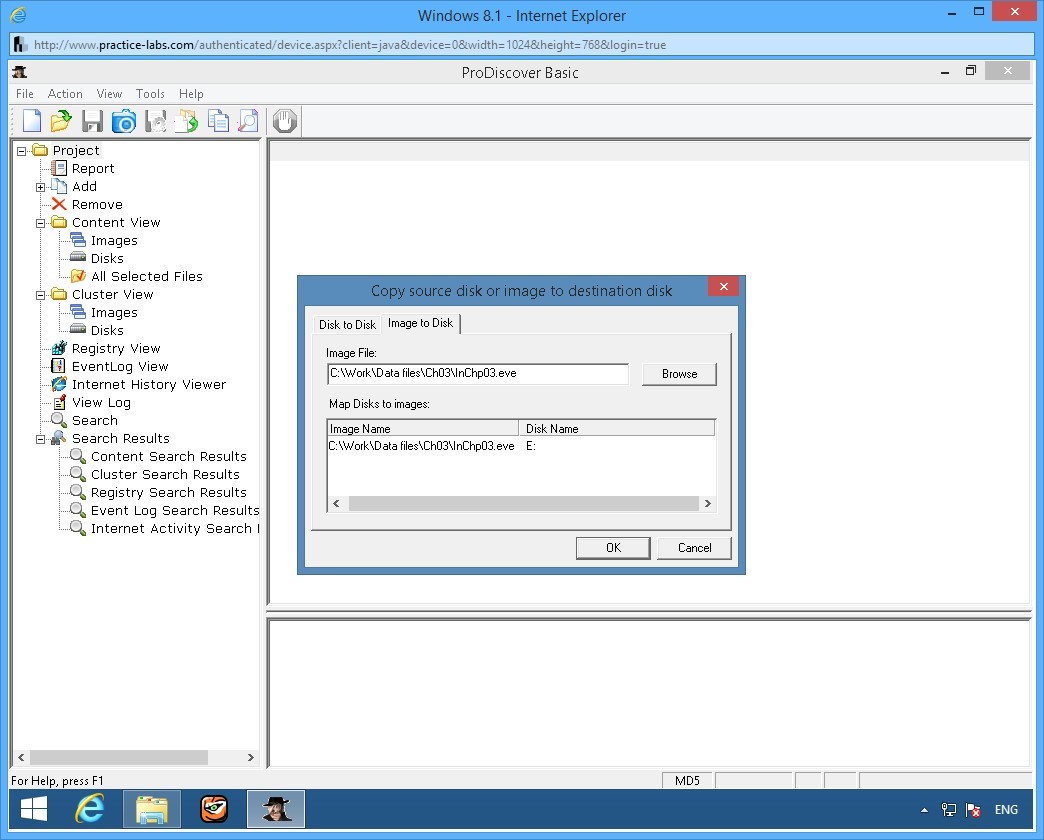The width and height of the screenshot is (1044, 840).
Task: Open the Tools menu
Action: click(150, 94)
